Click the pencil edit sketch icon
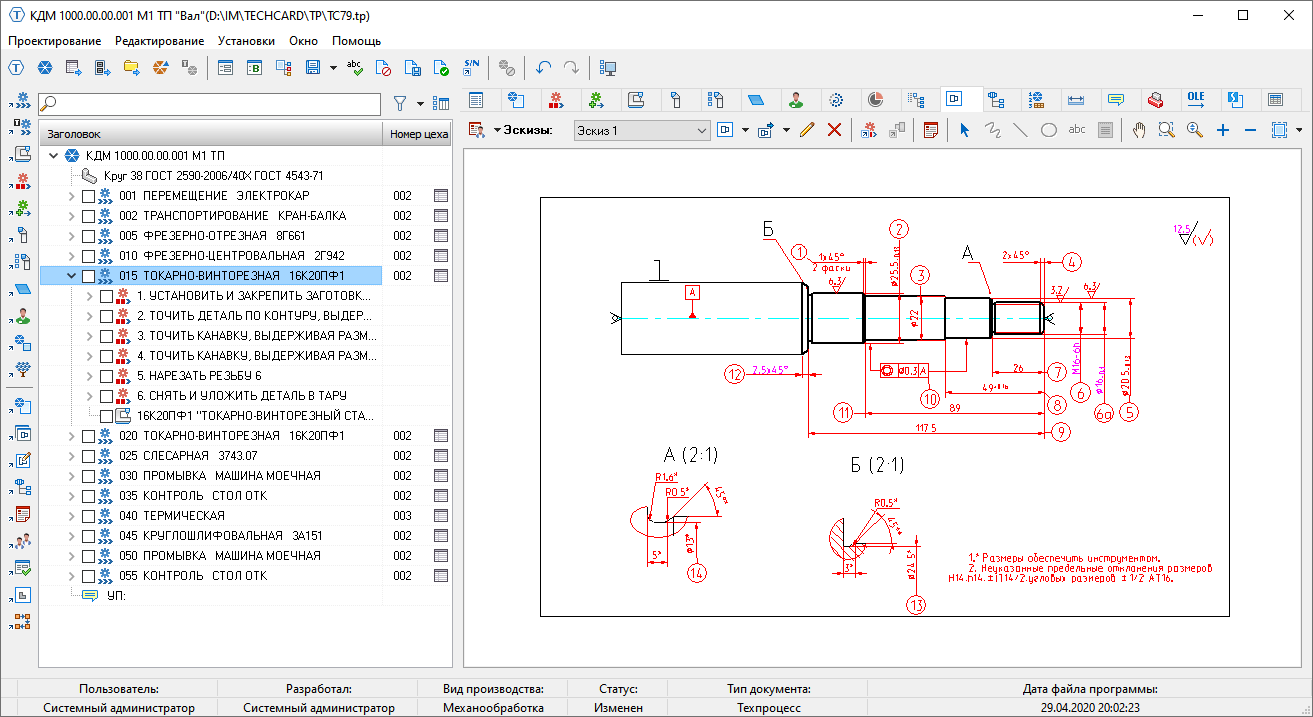 coord(808,130)
